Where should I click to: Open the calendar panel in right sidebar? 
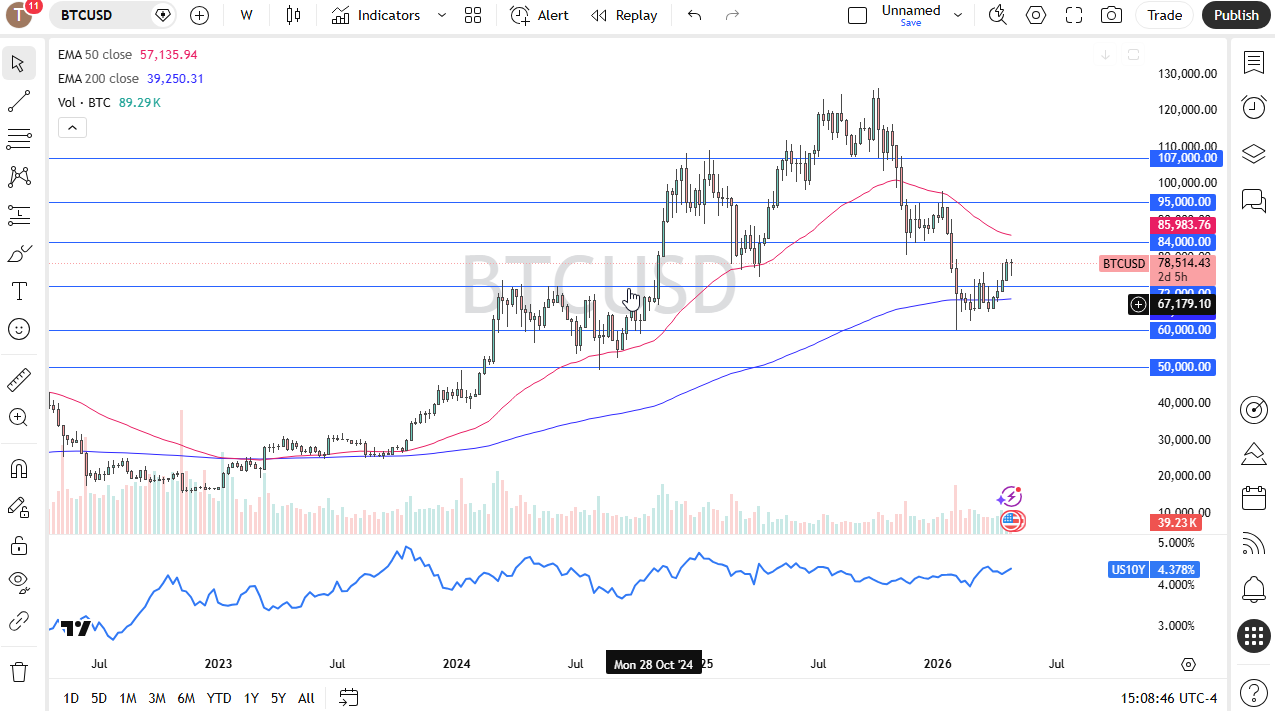click(x=1253, y=498)
